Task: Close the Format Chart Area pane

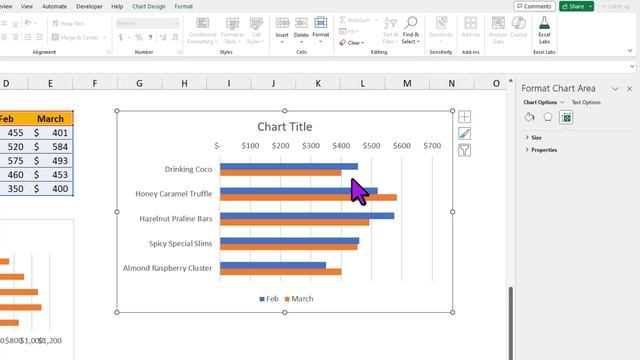Action: tap(629, 89)
